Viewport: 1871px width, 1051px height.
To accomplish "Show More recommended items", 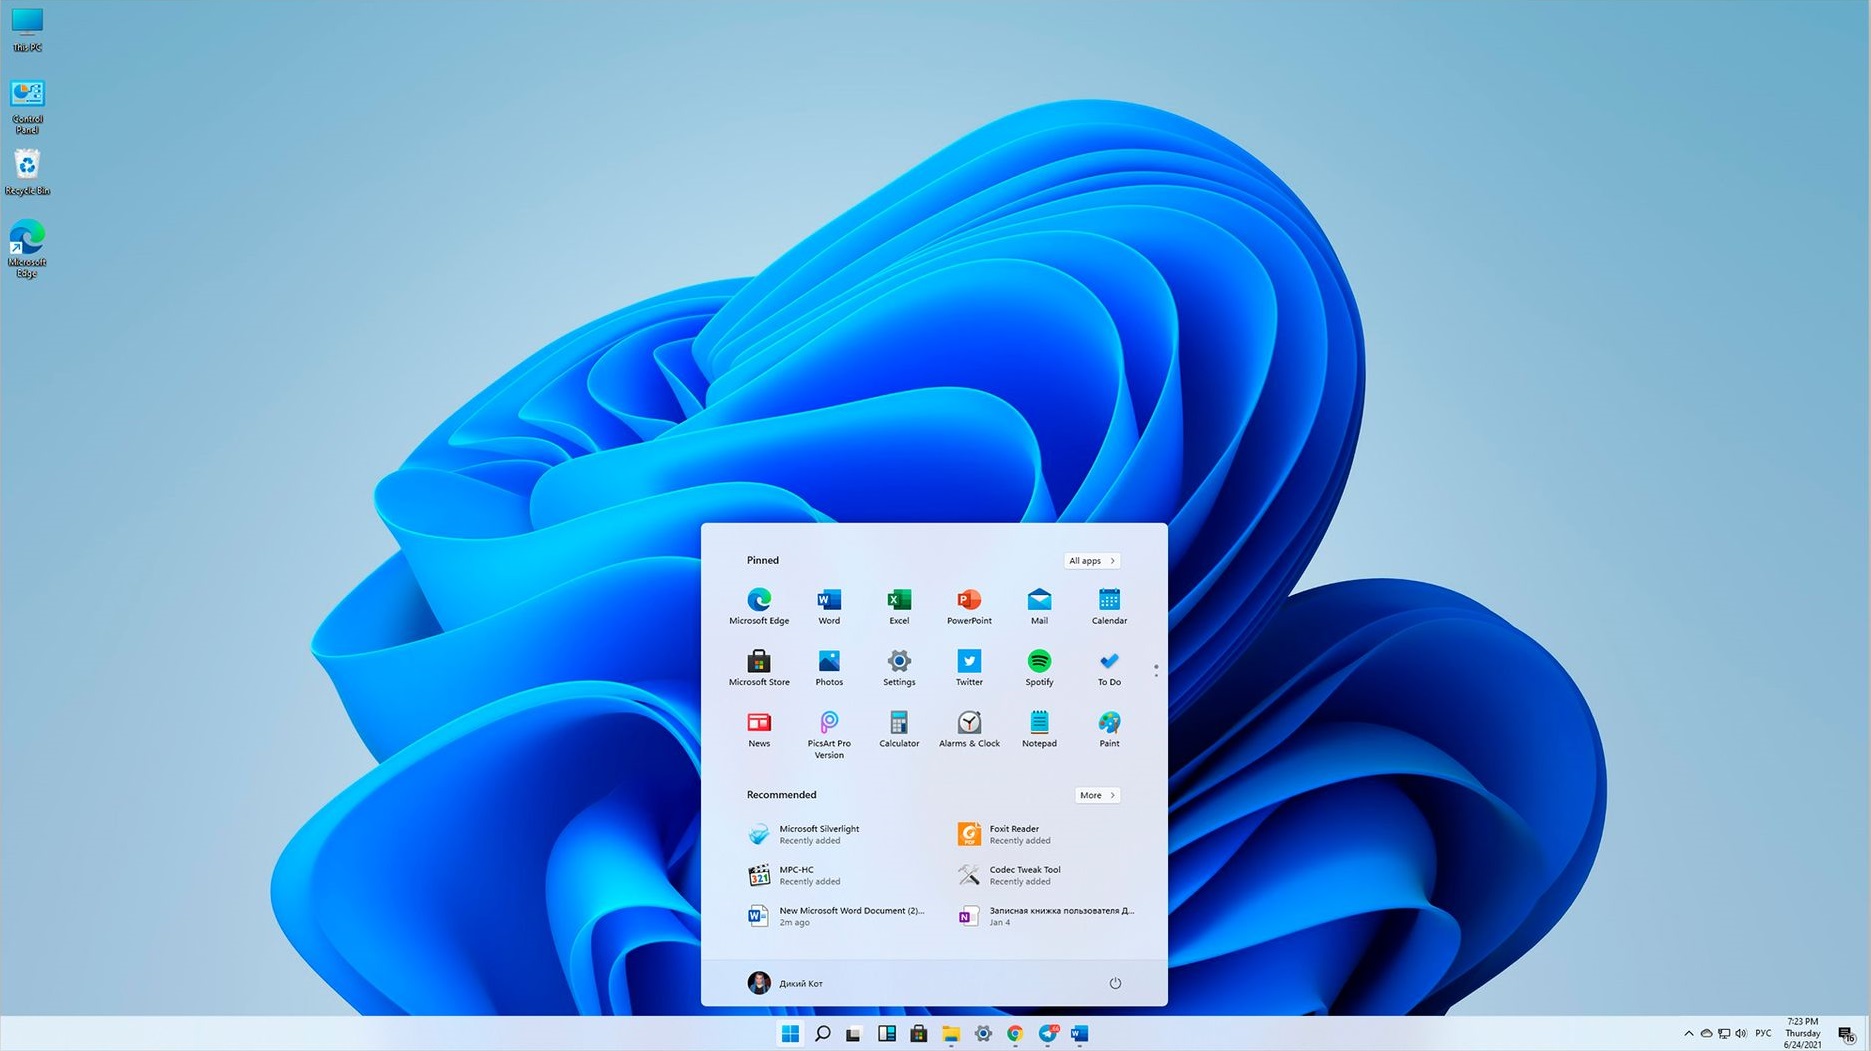I will (x=1096, y=795).
